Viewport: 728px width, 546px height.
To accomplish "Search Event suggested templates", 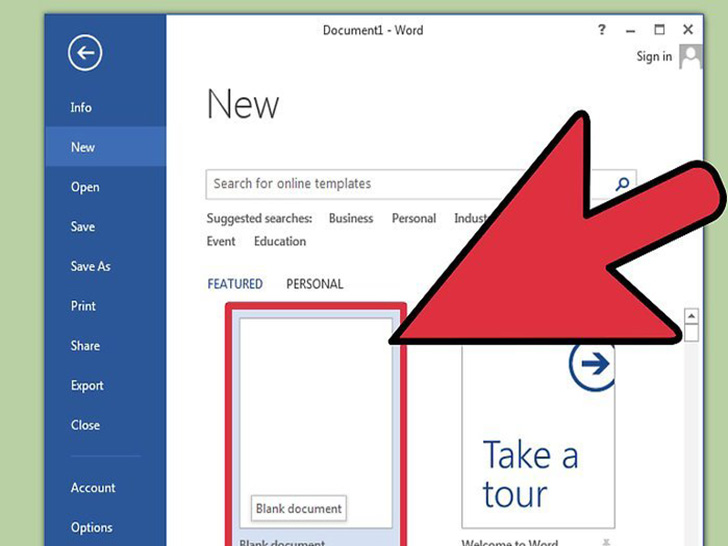I will click(221, 241).
